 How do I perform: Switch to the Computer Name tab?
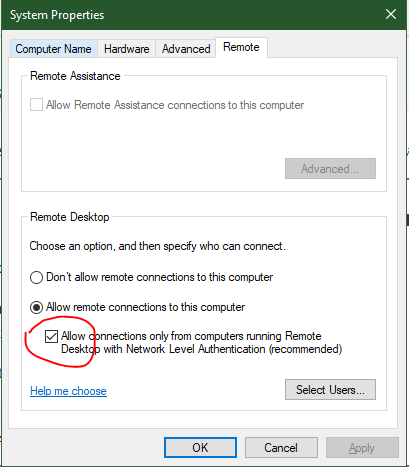[x=53, y=49]
